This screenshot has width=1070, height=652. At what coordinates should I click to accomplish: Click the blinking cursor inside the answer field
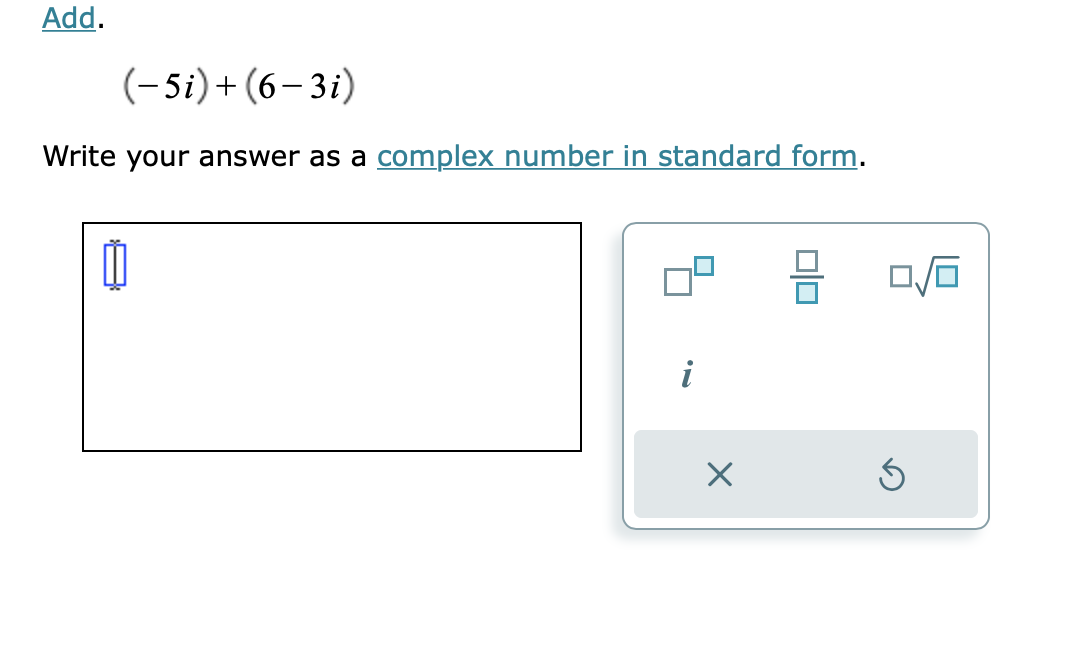(x=113, y=265)
